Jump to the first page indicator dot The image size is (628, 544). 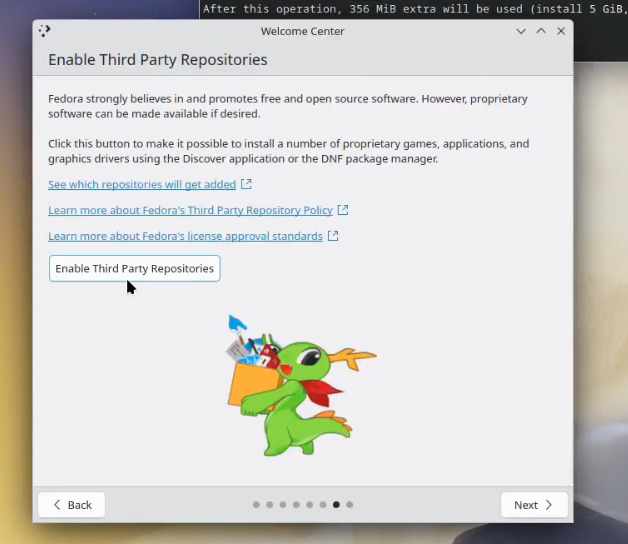tap(256, 505)
